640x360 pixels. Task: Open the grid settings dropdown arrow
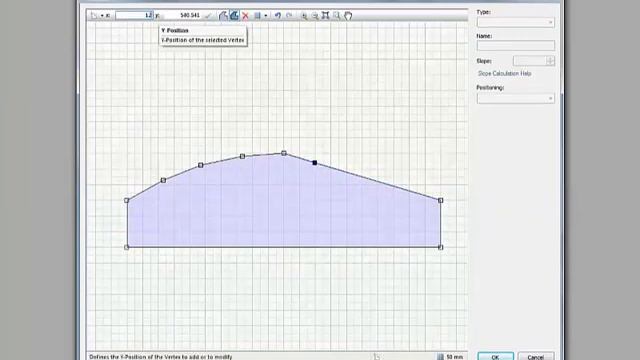tap(266, 16)
